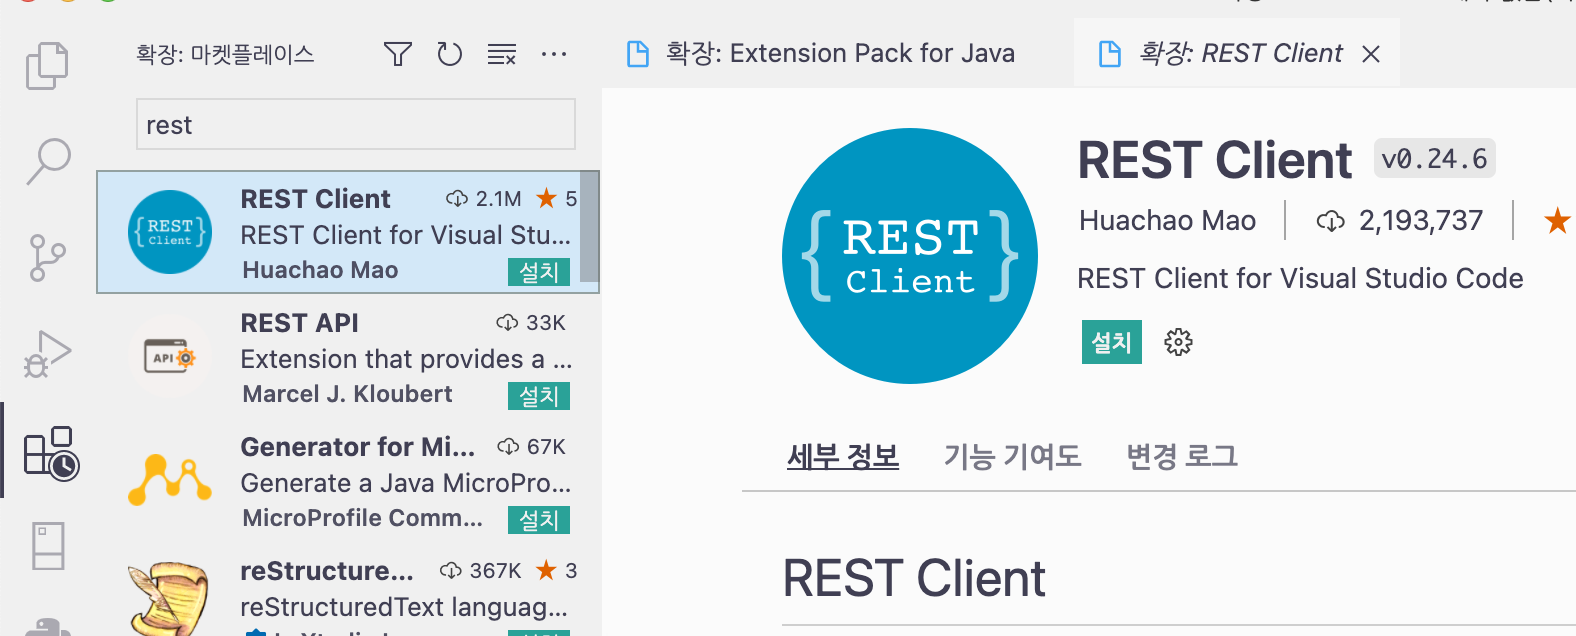
Task: Click REST Client list thumbnail icon
Action: pos(170,232)
